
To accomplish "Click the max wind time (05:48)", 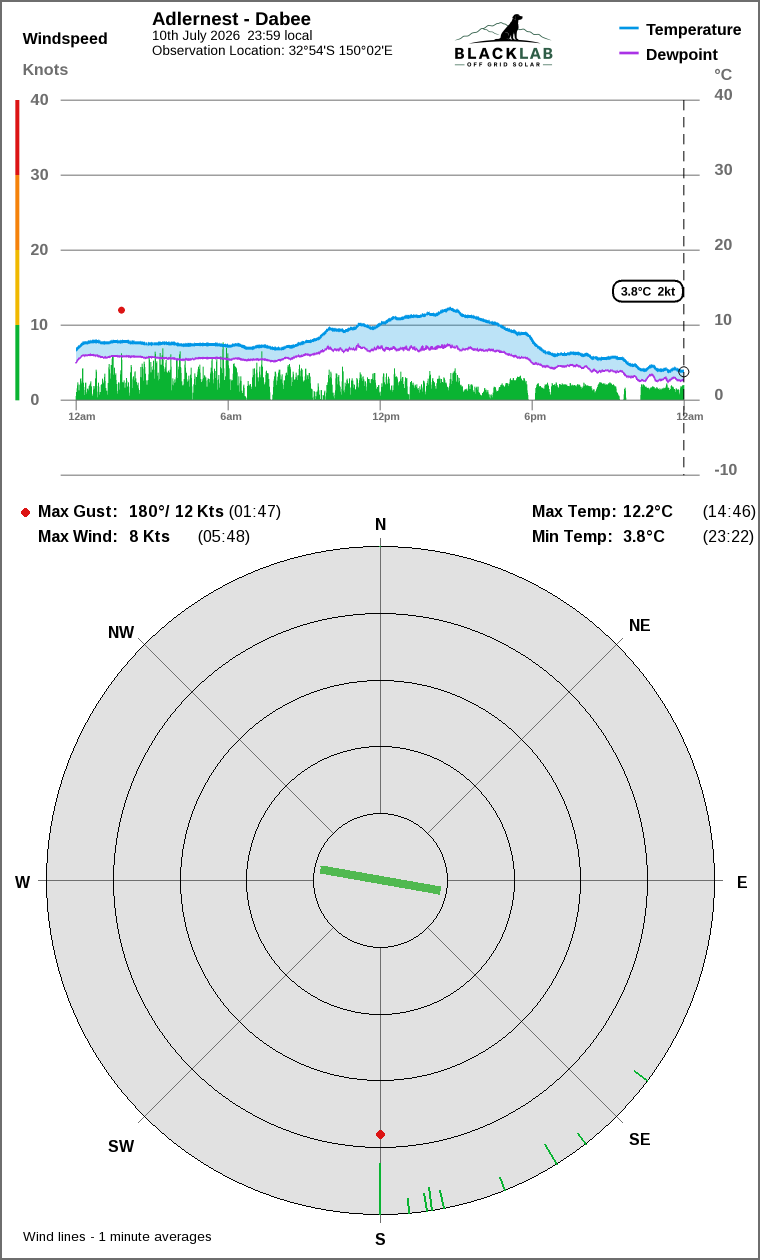I will [224, 537].
